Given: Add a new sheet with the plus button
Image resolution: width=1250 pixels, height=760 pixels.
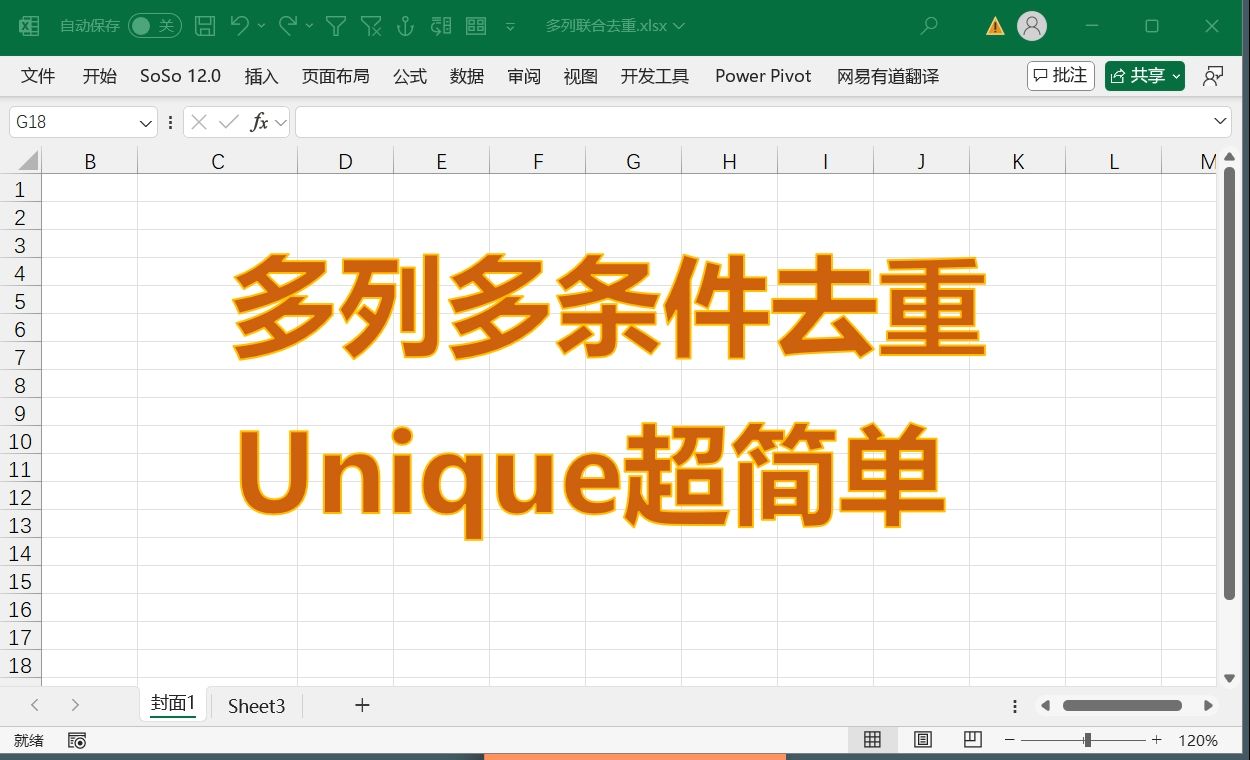Looking at the screenshot, I should pyautogui.click(x=361, y=706).
